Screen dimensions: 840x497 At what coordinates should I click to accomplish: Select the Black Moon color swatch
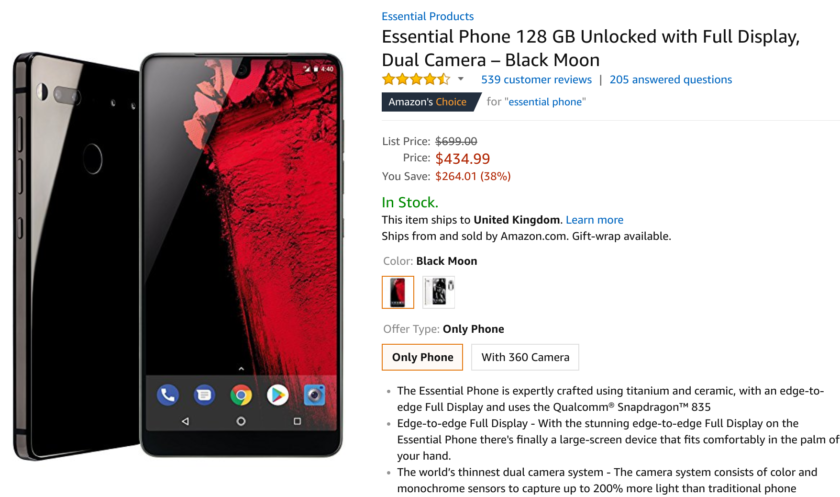point(398,292)
